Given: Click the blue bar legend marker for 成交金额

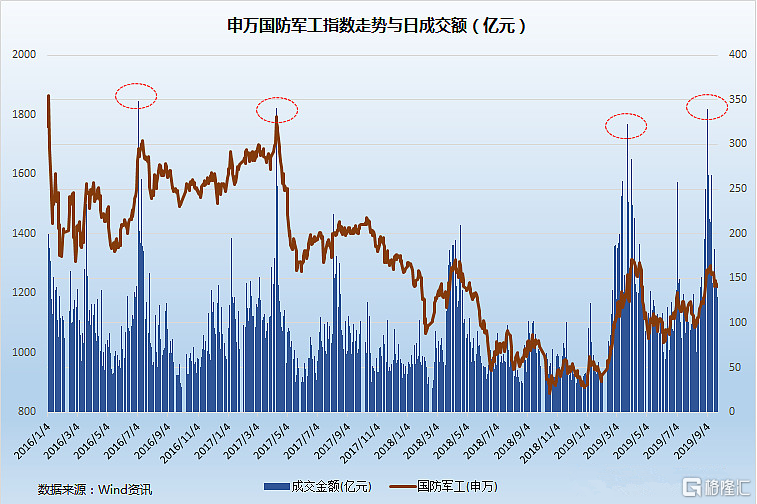Looking at the screenshot, I should (x=275, y=486).
